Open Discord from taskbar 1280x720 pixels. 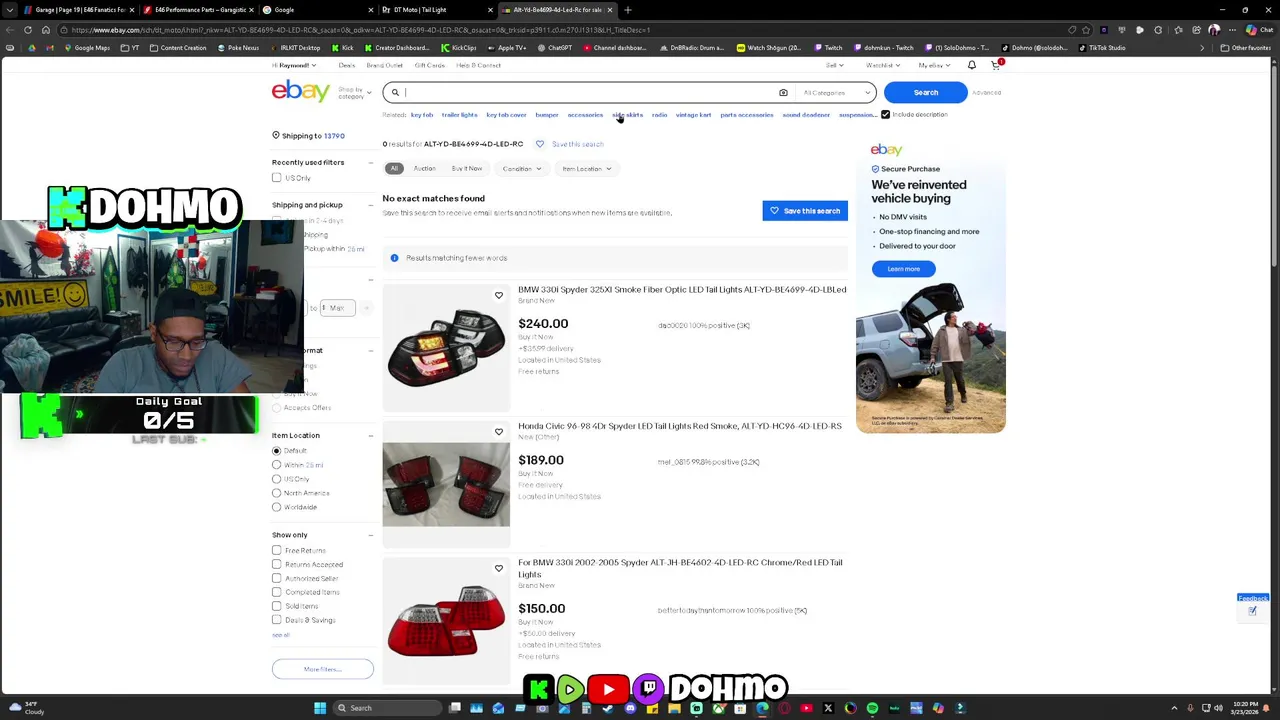point(630,708)
